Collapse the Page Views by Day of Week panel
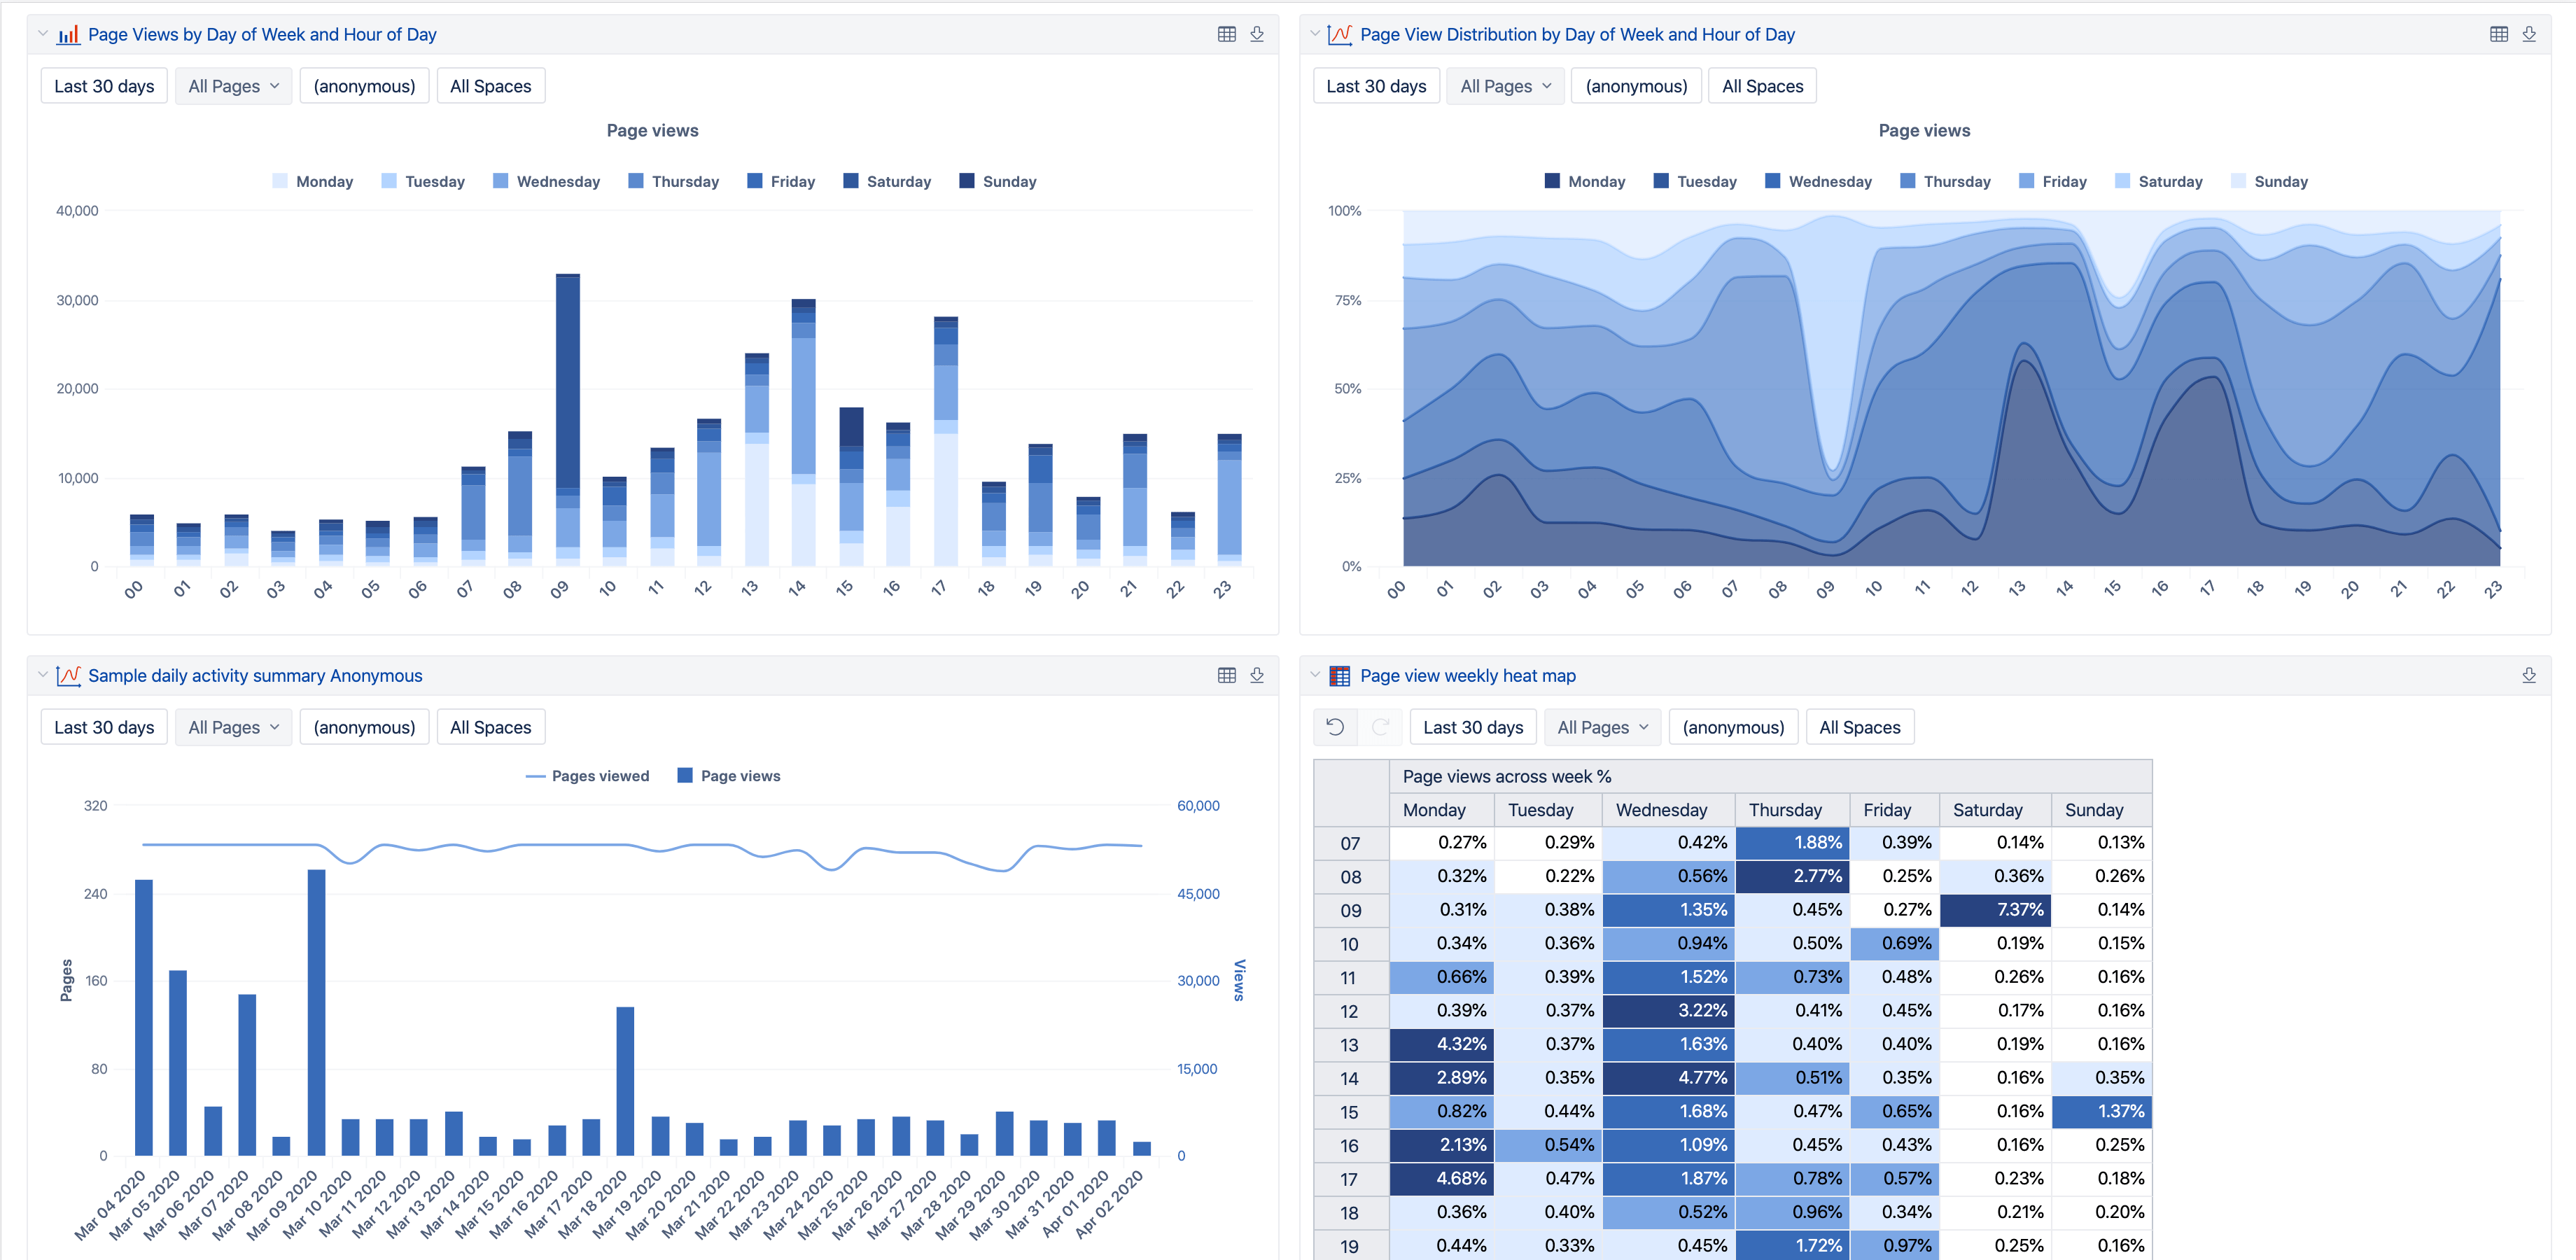Screen dimensions: 2576x1260 43,34
